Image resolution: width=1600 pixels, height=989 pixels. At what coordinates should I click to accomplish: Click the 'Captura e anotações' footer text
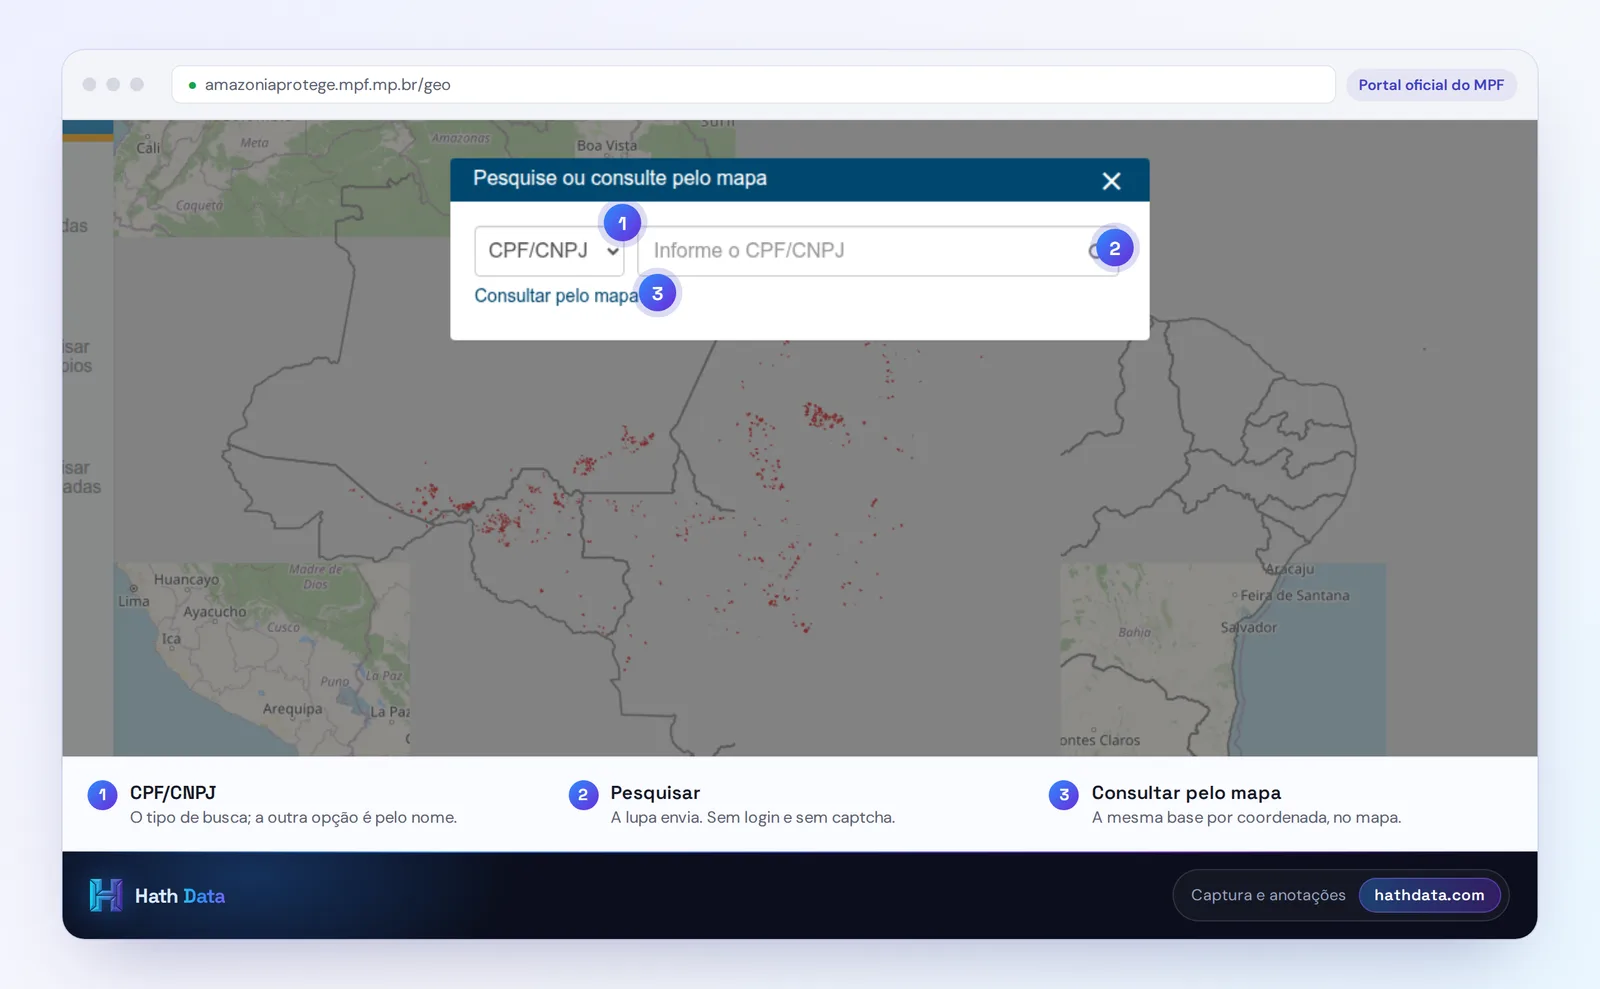(1268, 895)
